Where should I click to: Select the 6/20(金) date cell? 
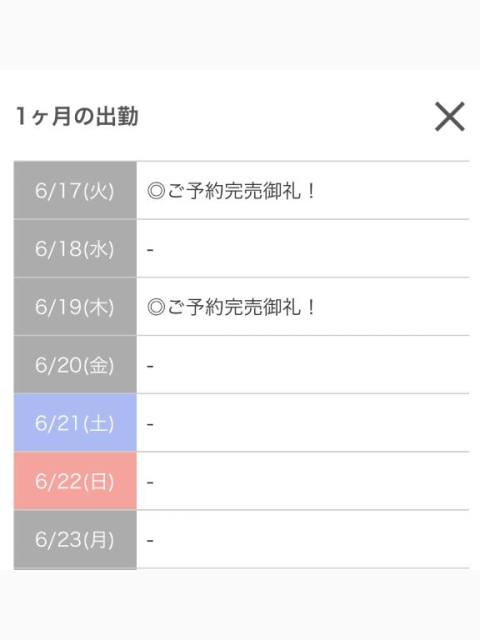(75, 365)
